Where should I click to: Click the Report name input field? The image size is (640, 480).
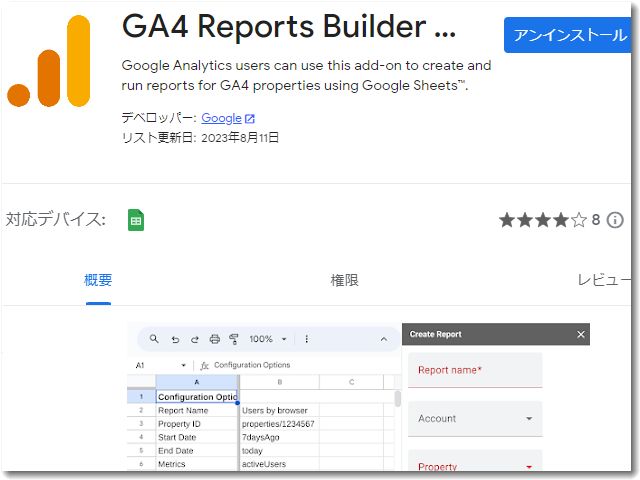point(475,370)
